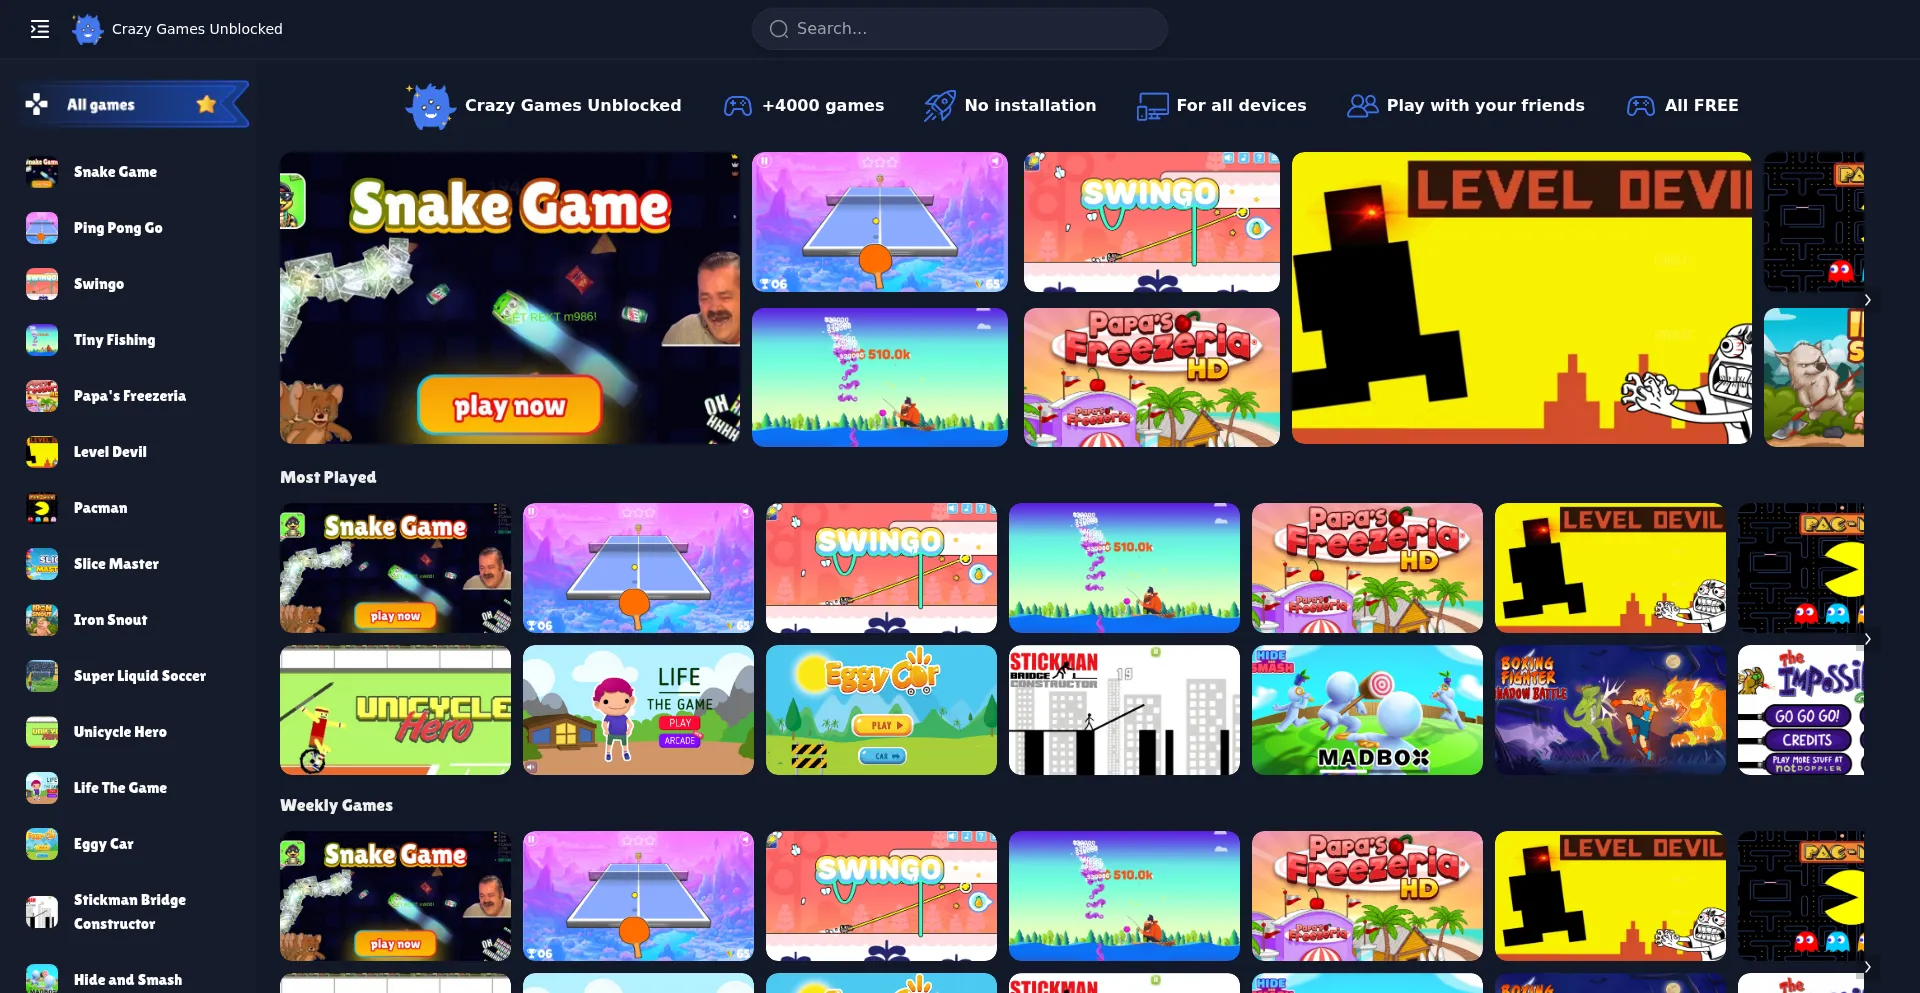
Task: Click the No installation rocket icon
Action: click(939, 105)
